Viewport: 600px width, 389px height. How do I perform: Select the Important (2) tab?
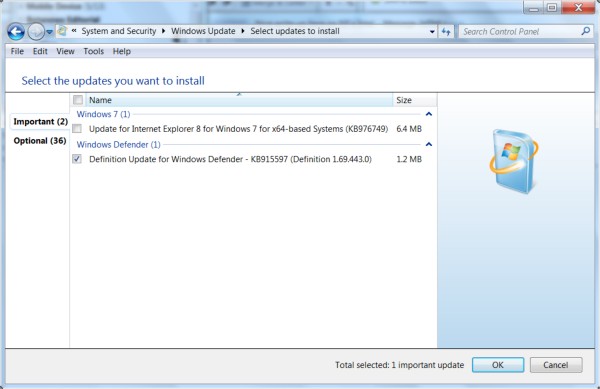click(41, 122)
